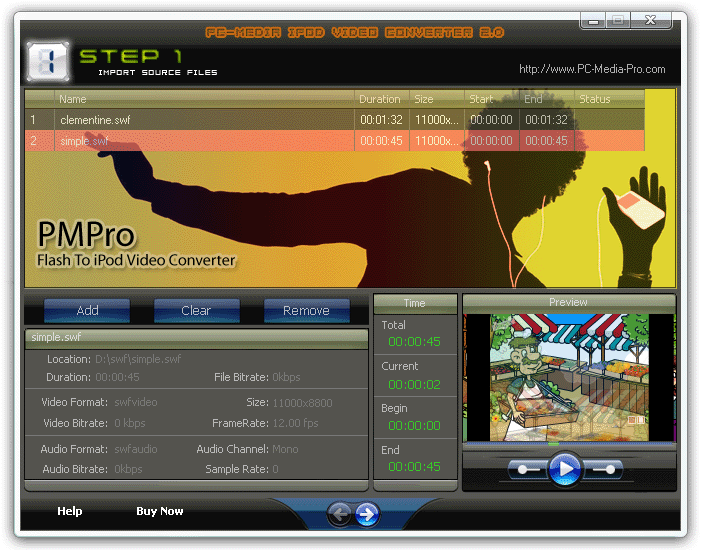
Task: Click the Size column header
Action: point(437,99)
